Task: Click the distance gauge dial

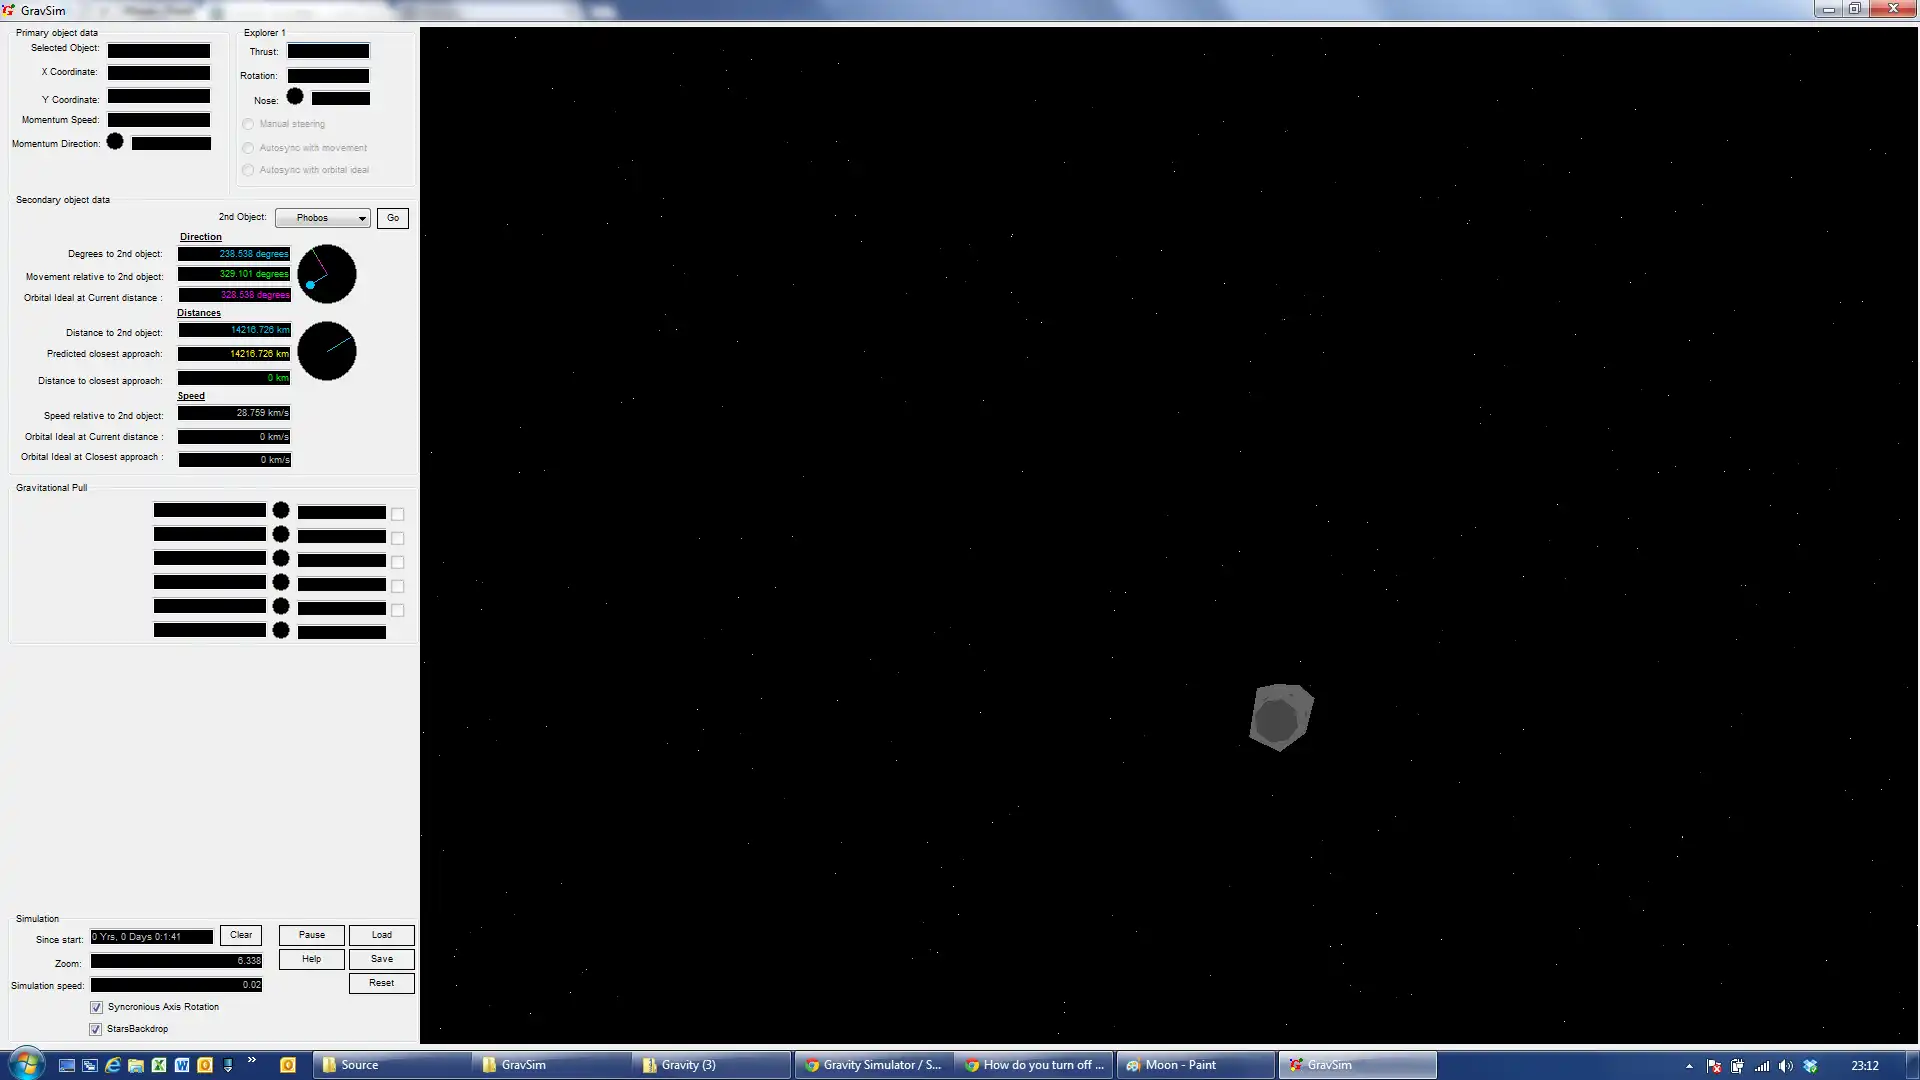Action: coord(327,349)
